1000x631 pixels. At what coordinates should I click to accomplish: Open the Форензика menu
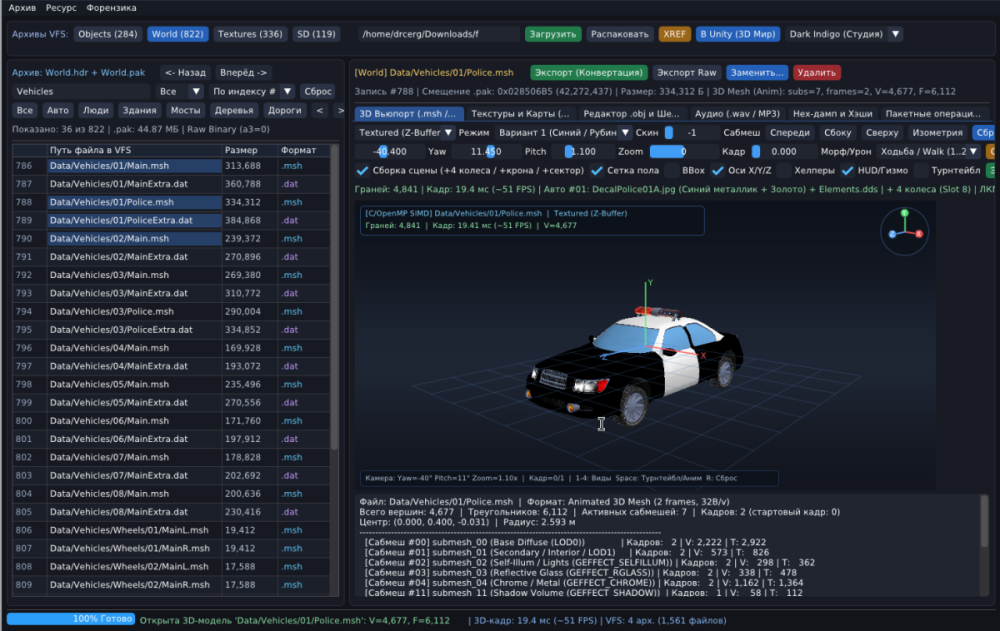click(x=112, y=8)
